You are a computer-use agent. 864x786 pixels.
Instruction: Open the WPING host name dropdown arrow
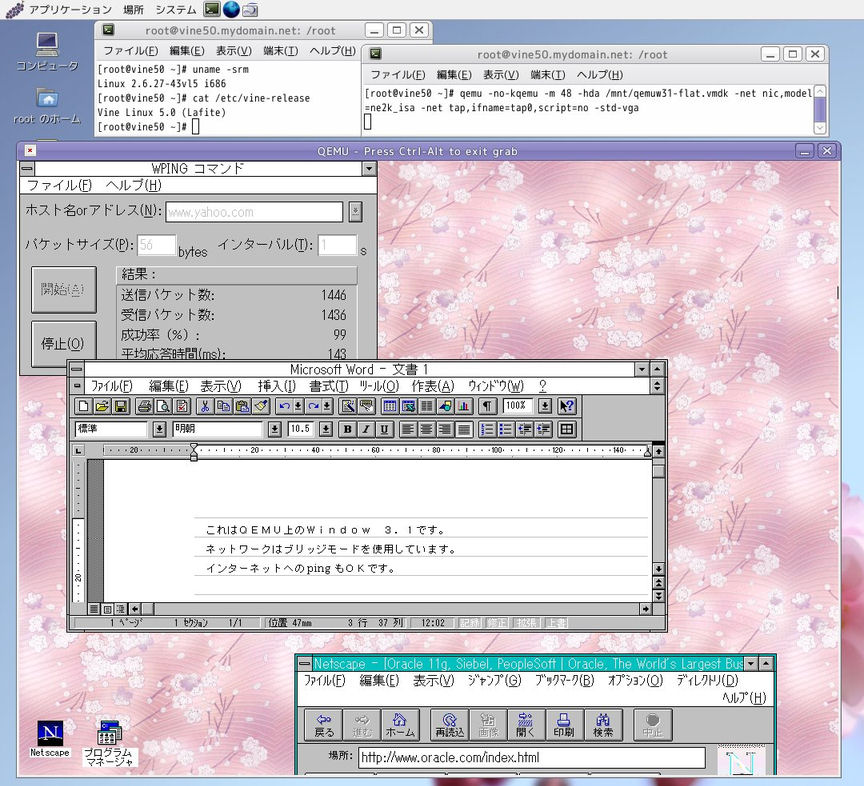[355, 212]
